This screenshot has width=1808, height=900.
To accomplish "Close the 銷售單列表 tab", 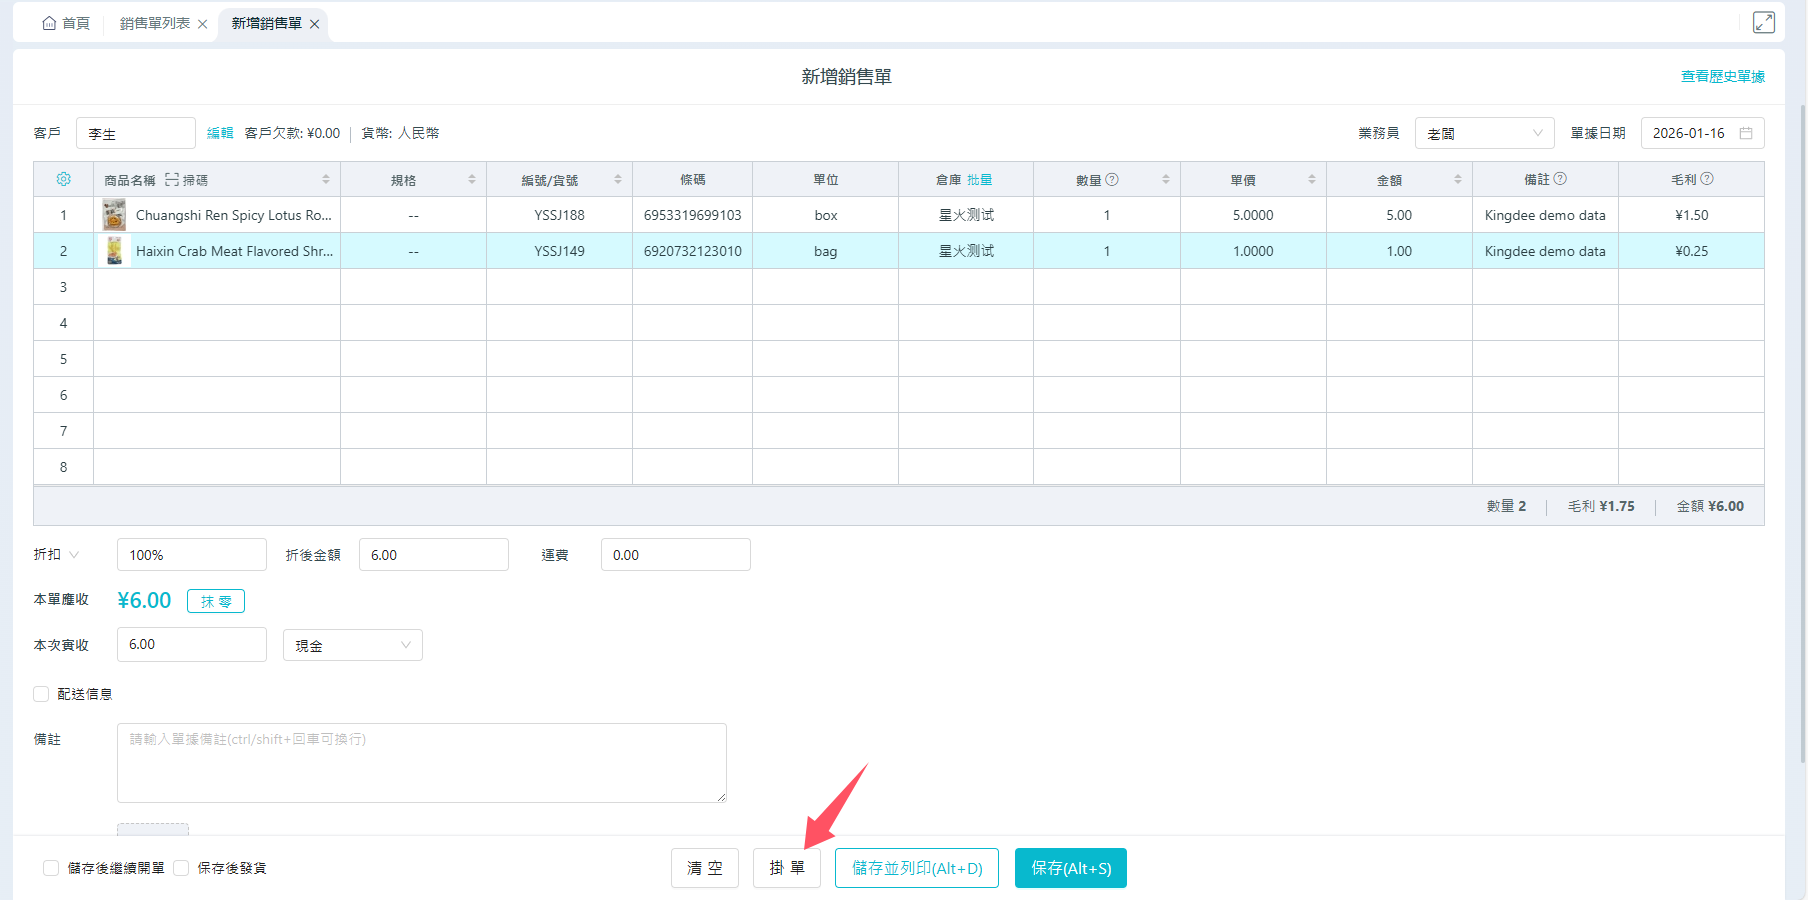I will pyautogui.click(x=203, y=24).
